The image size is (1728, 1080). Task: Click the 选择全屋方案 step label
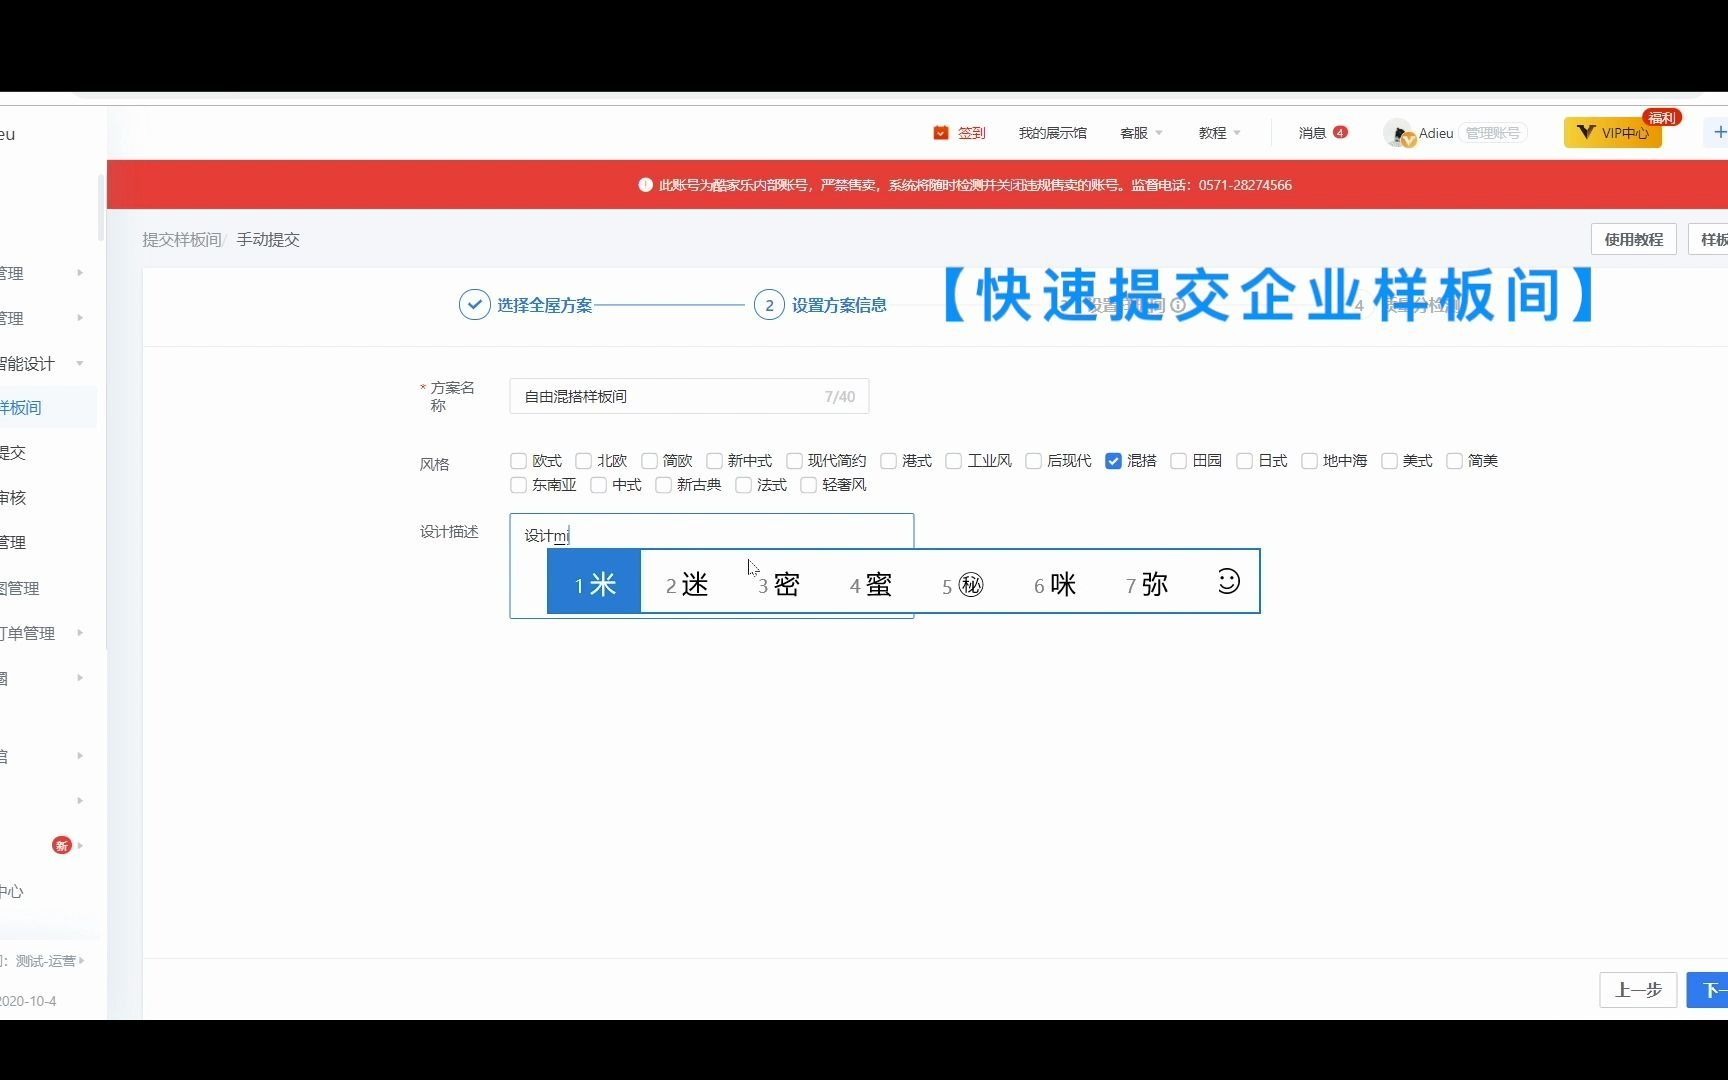tap(545, 305)
